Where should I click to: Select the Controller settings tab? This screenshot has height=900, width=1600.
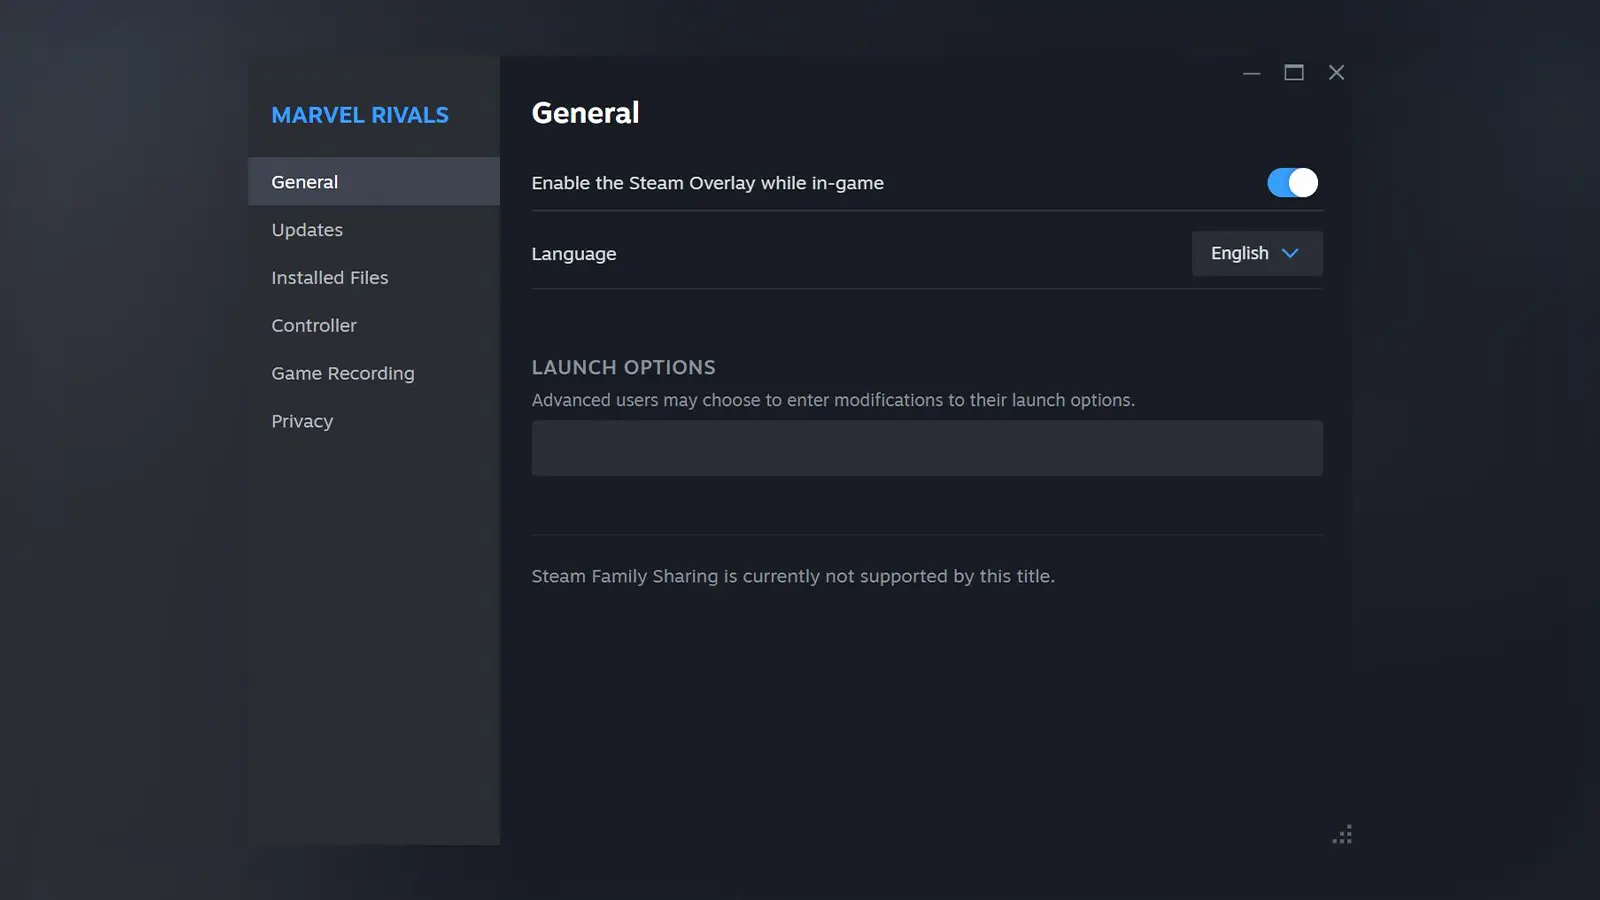coord(313,325)
